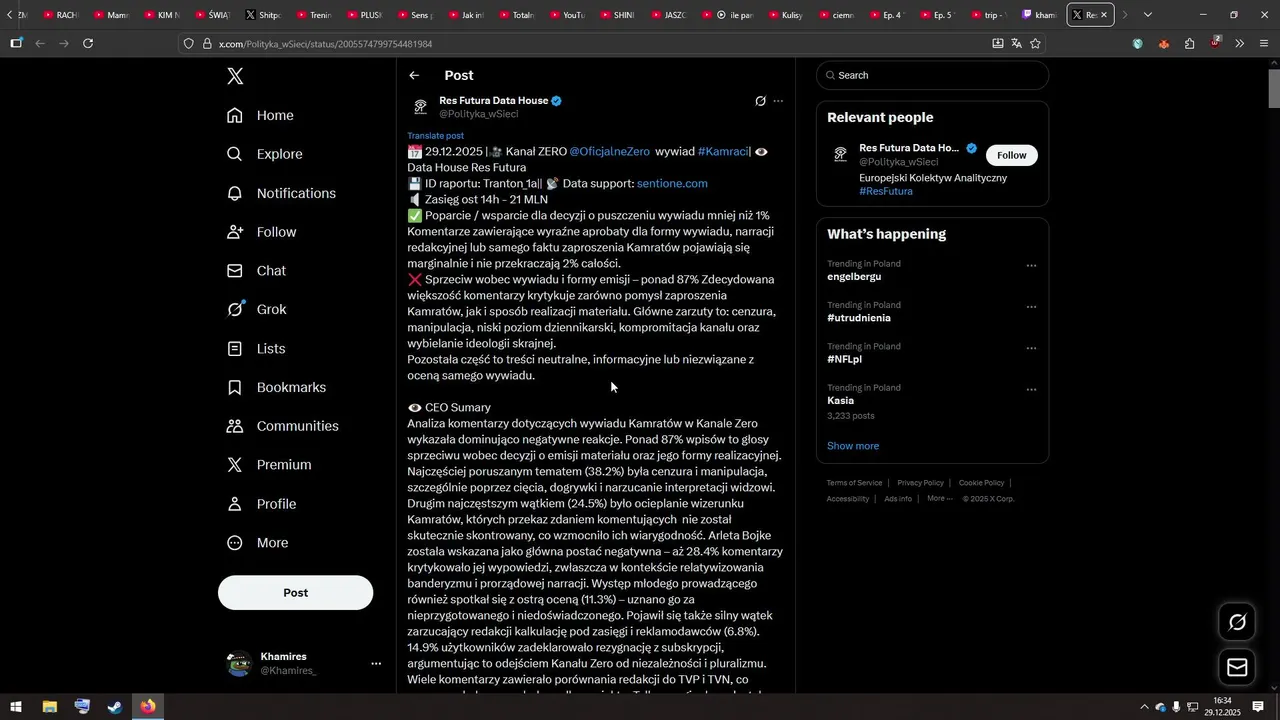Image resolution: width=1280 pixels, height=720 pixels.
Task: Open Khamires account switcher menu
Action: coord(376,664)
